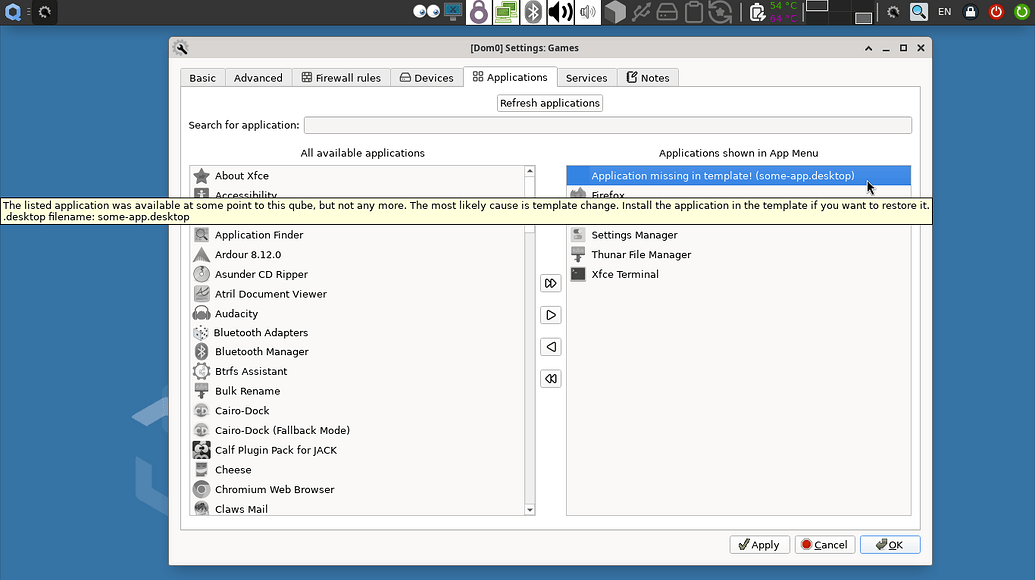Viewport: 1035px width, 580px height.
Task: Go to the Advanced tab
Action: 258,78
